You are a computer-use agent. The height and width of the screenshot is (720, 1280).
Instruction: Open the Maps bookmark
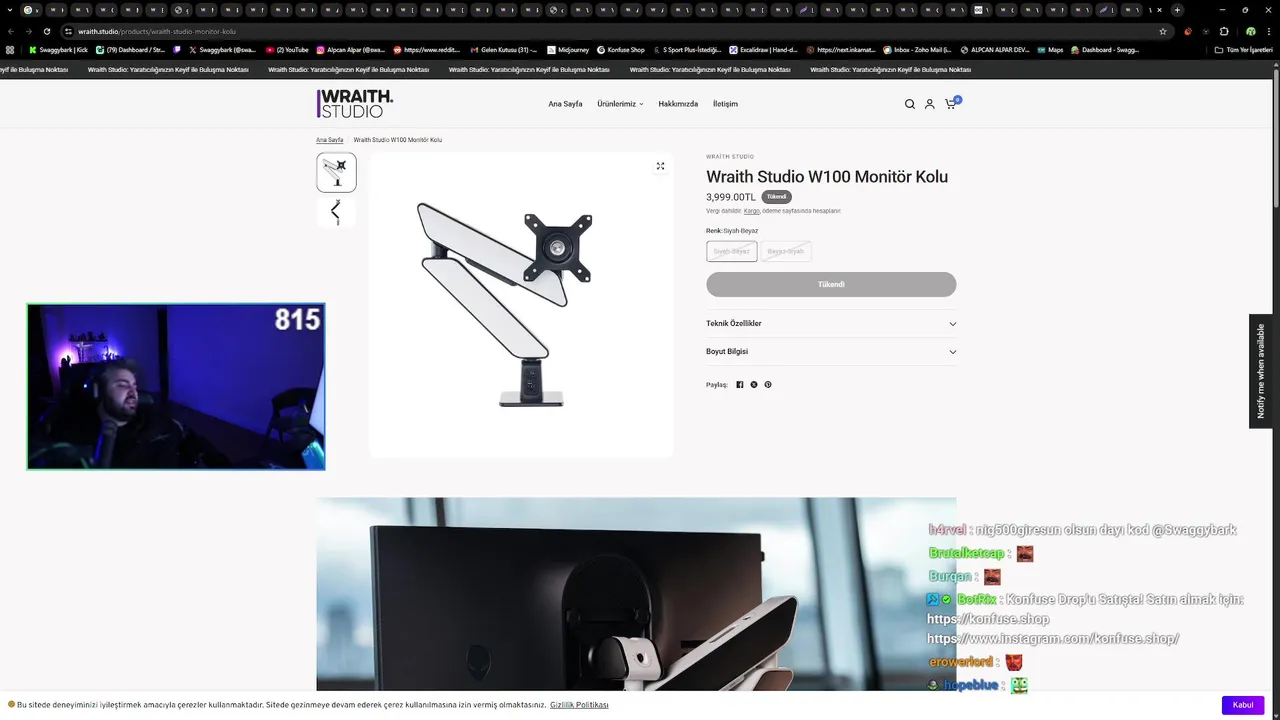tap(1049, 49)
